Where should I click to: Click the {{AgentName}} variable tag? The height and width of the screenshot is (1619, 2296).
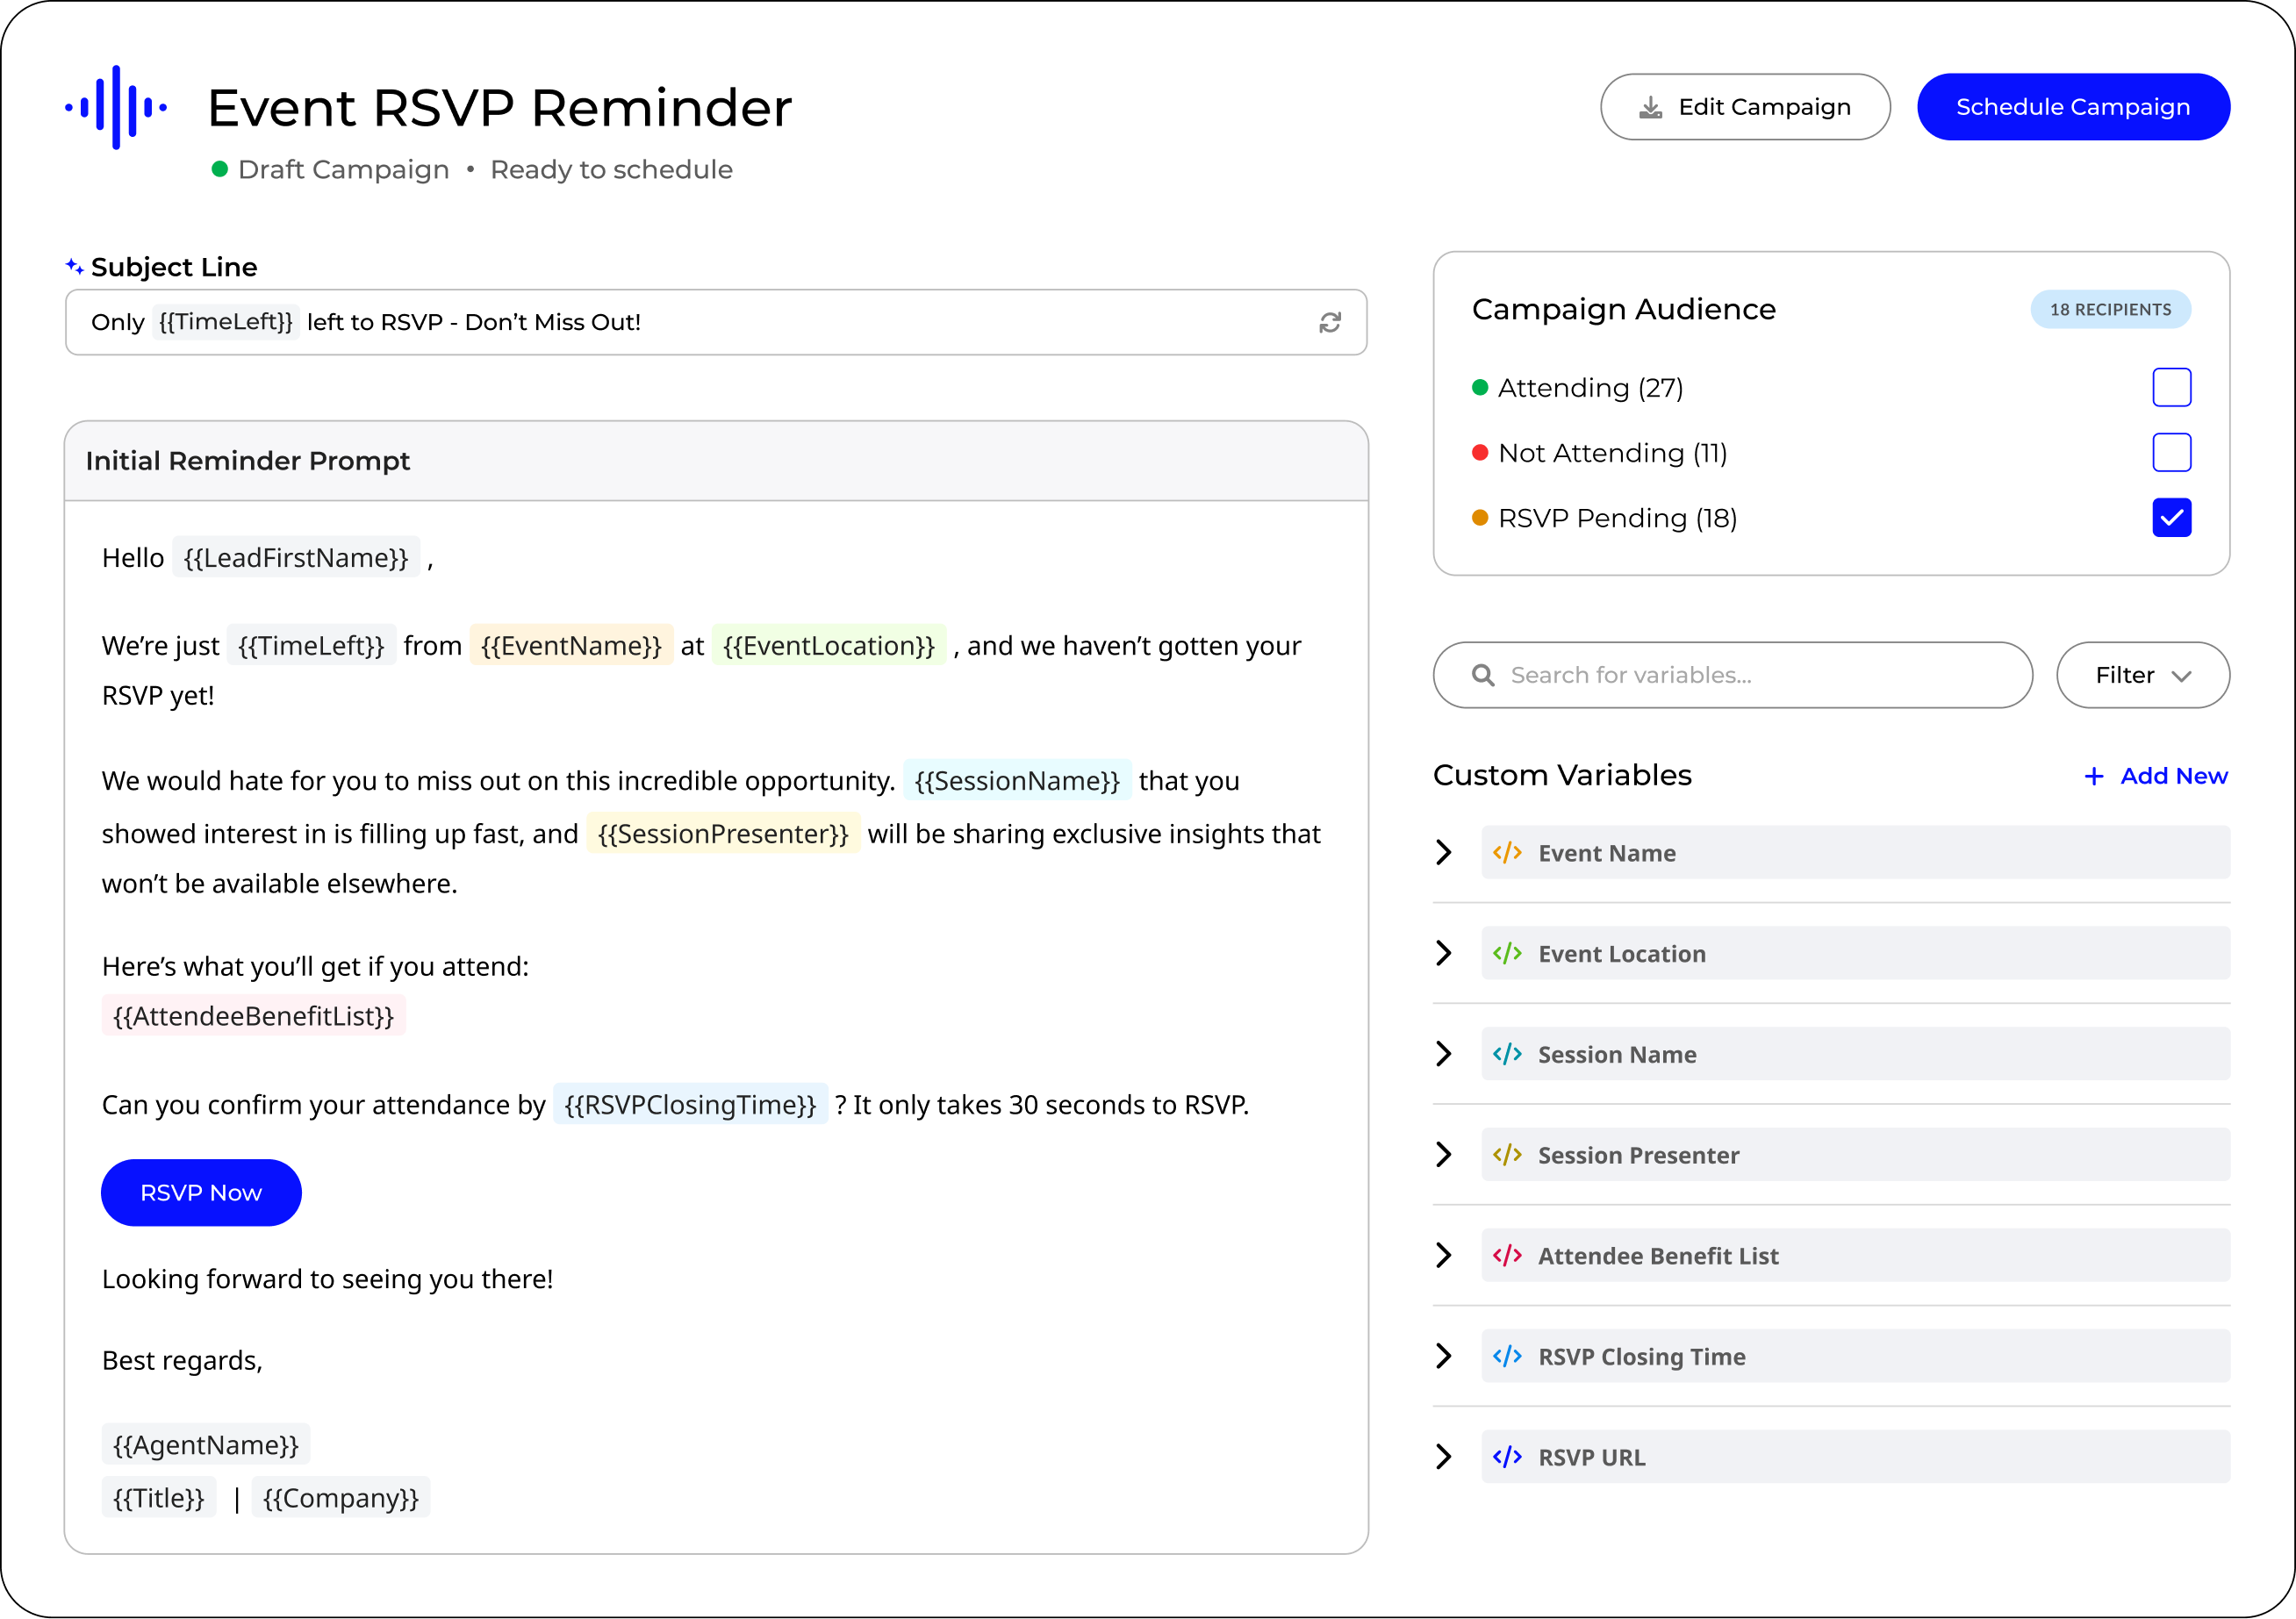point(206,1445)
